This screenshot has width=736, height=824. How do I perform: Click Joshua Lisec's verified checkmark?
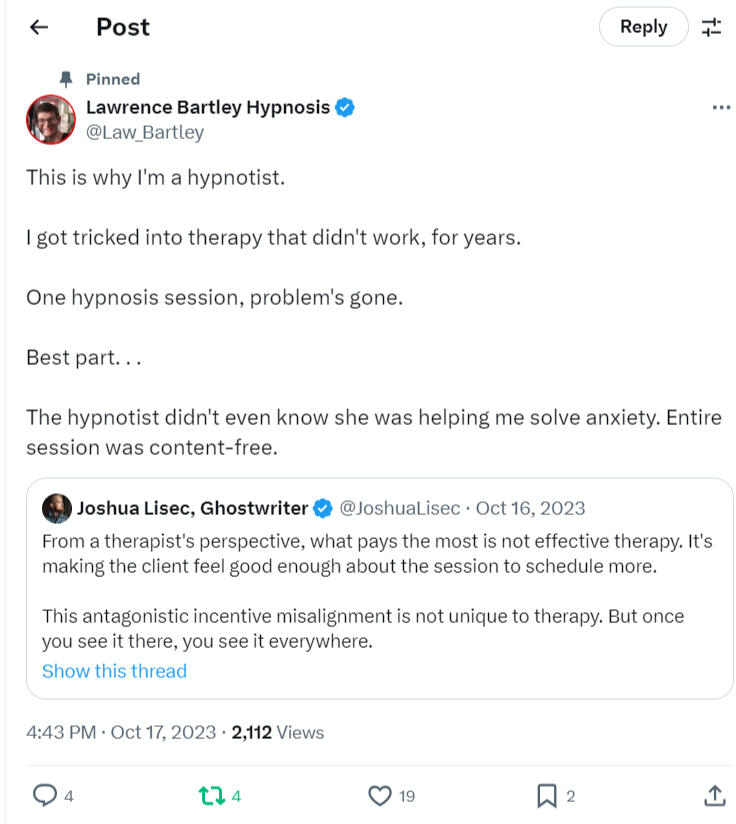pyautogui.click(x=322, y=508)
